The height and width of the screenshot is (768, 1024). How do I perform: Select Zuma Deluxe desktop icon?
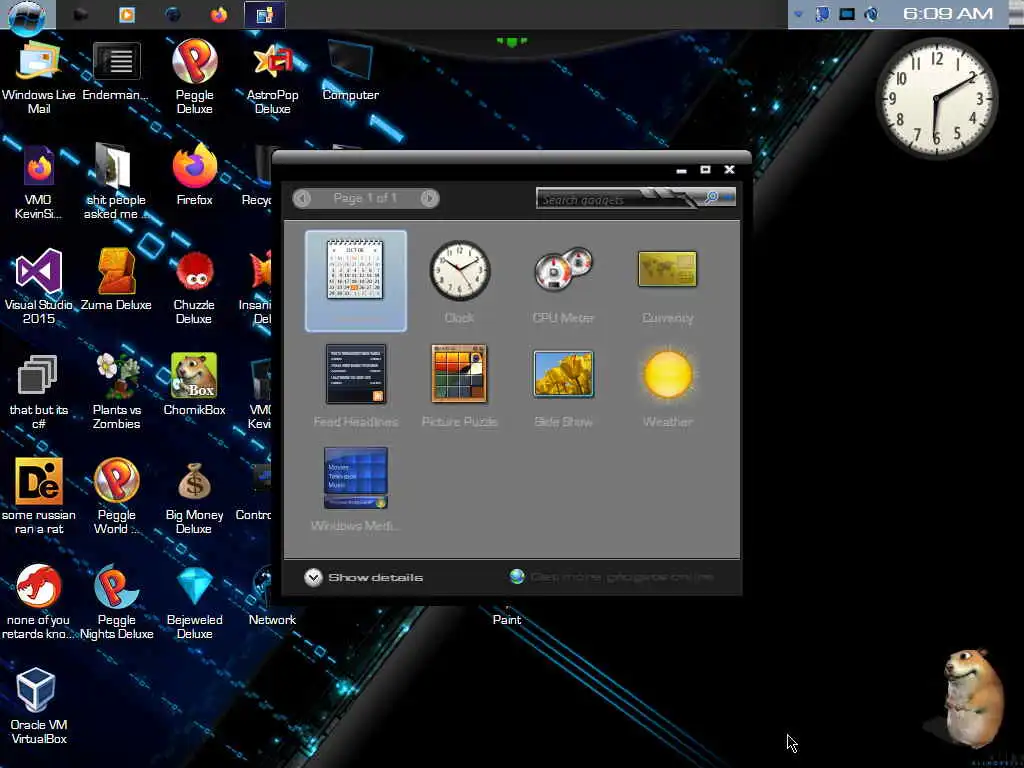(116, 280)
